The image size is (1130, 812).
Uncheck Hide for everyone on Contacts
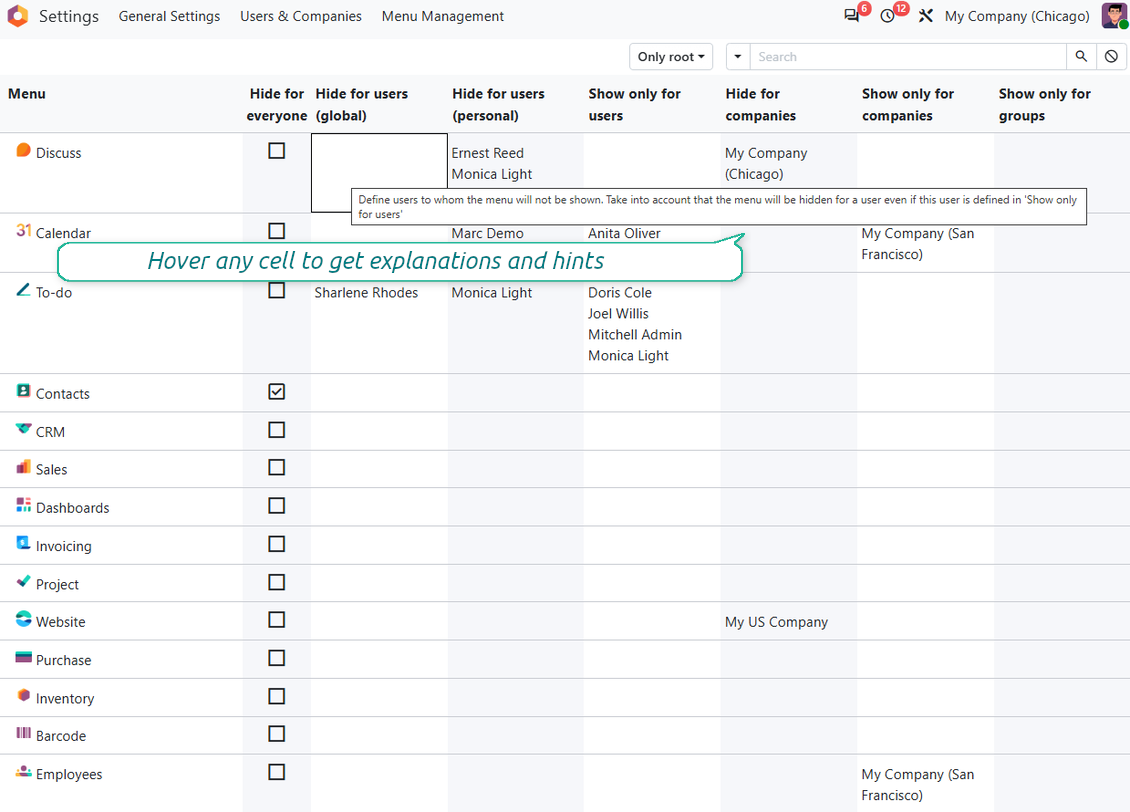(x=277, y=391)
